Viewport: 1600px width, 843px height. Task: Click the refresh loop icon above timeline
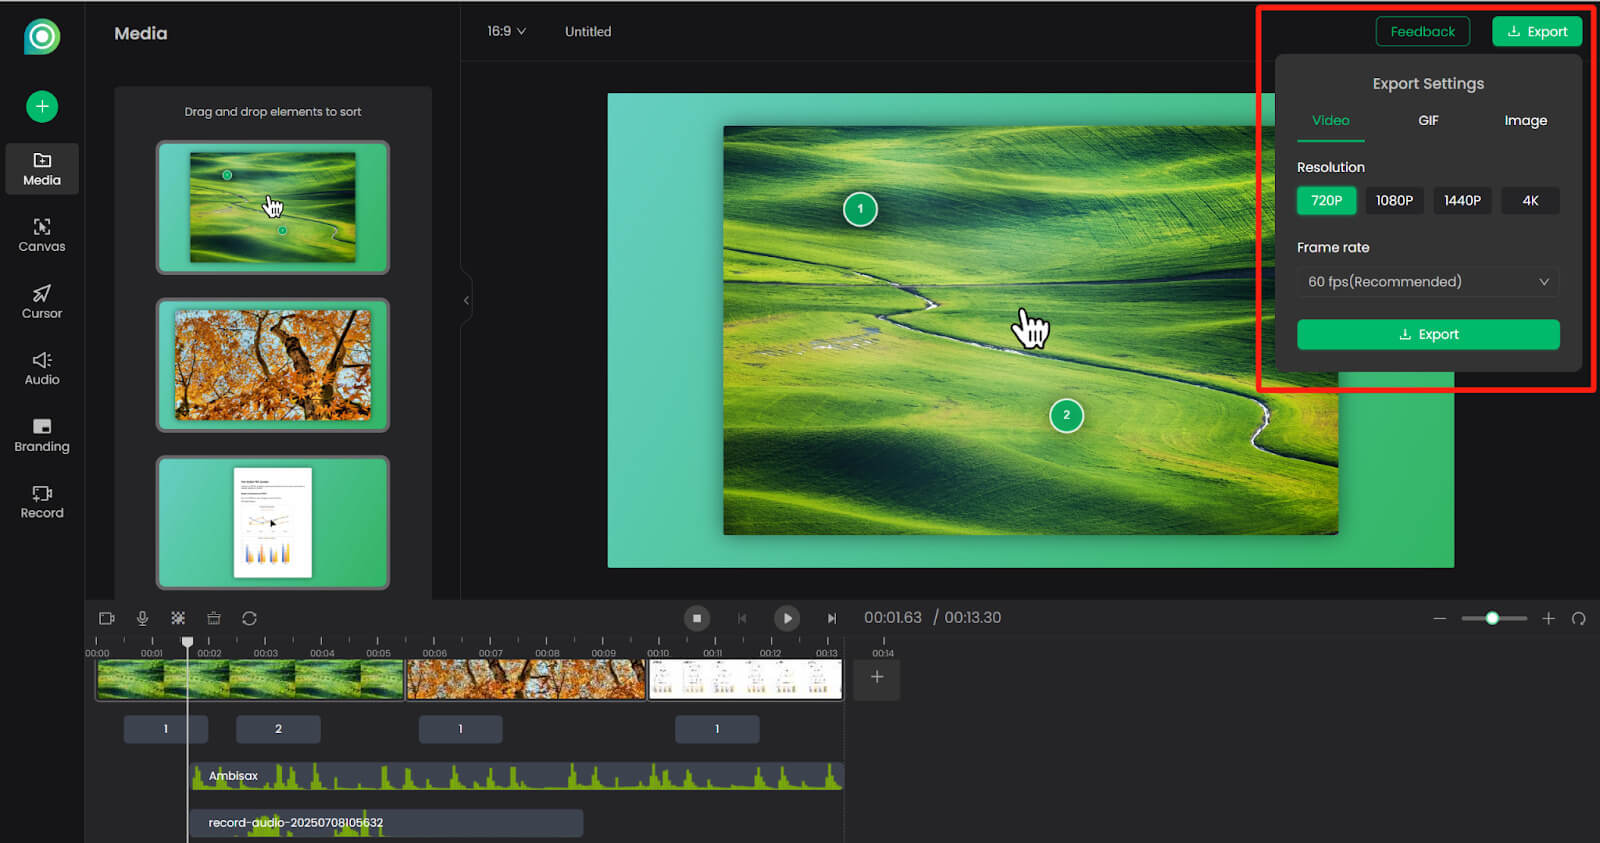[x=249, y=618]
